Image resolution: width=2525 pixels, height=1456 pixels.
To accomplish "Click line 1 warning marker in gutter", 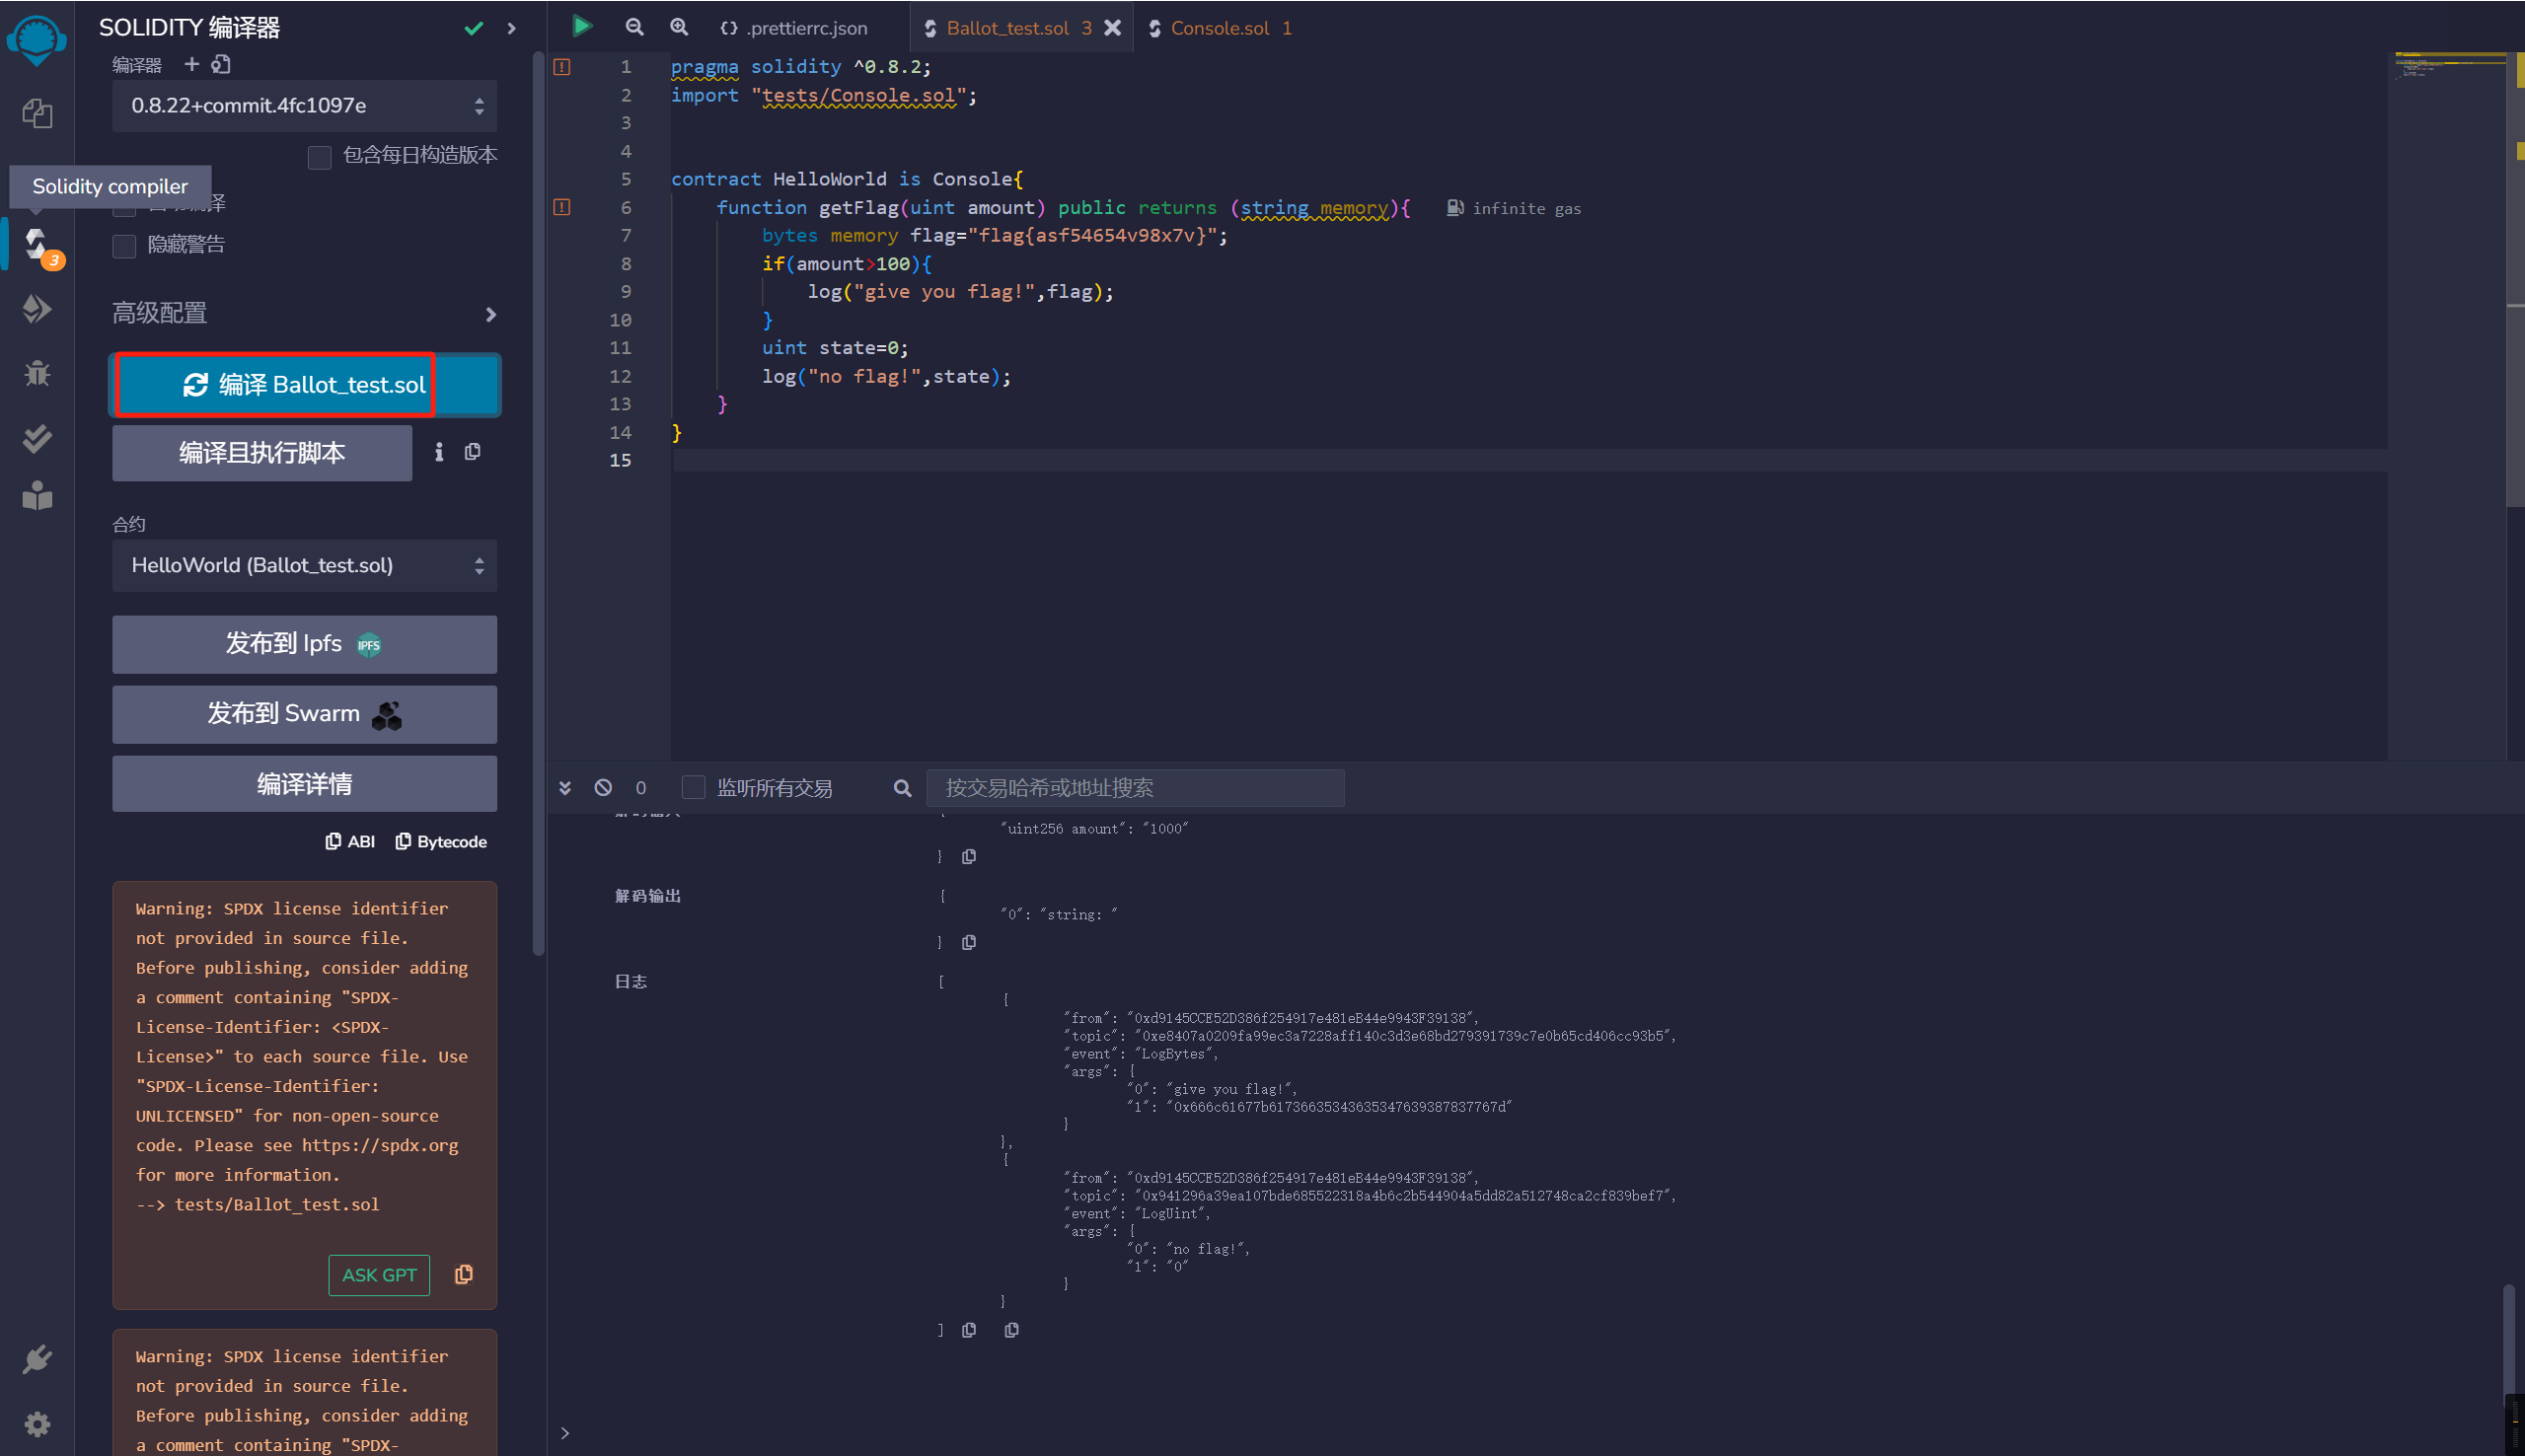I will 562,67.
